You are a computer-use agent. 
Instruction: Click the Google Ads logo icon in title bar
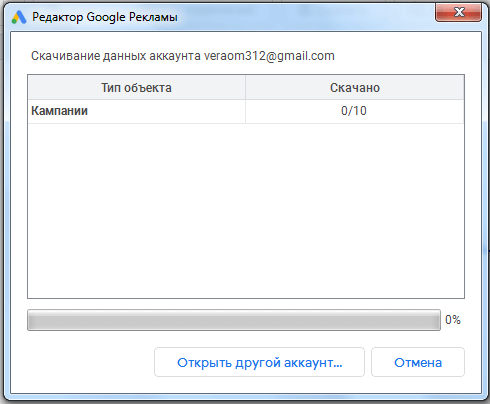click(19, 17)
